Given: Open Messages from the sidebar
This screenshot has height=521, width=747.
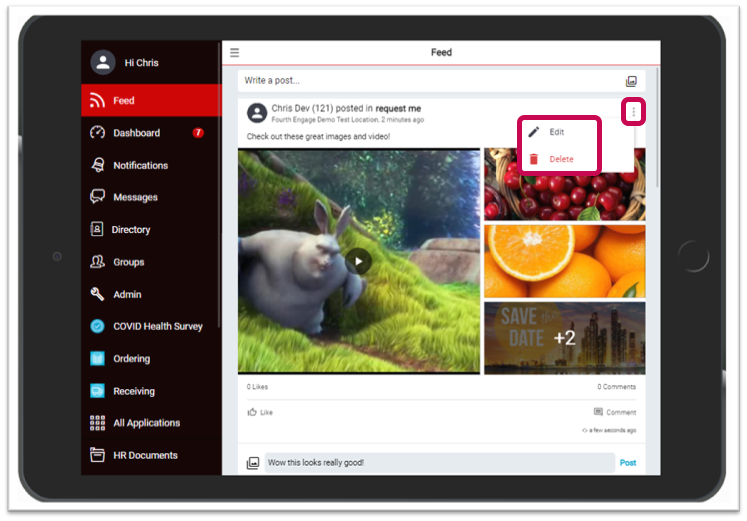Looking at the screenshot, I should (x=151, y=197).
